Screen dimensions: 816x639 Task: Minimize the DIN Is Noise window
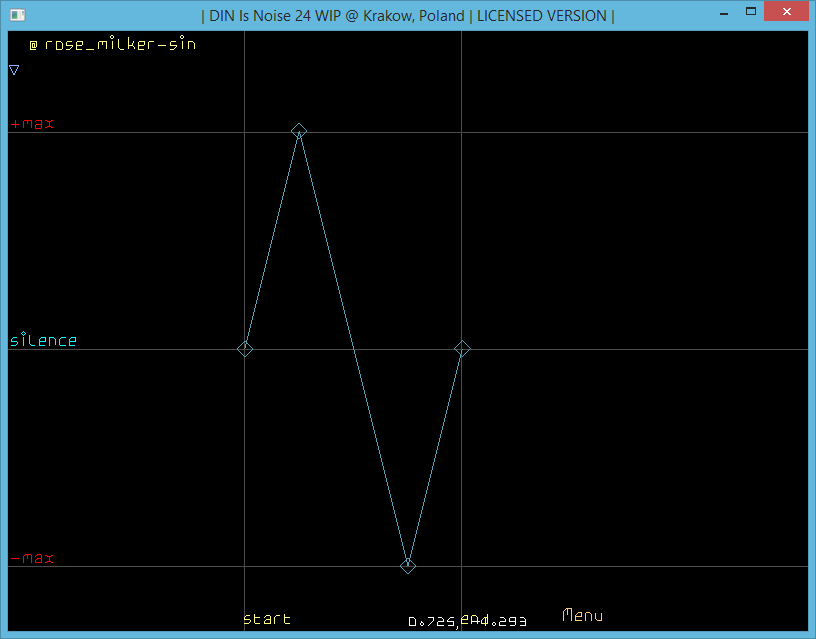point(720,13)
